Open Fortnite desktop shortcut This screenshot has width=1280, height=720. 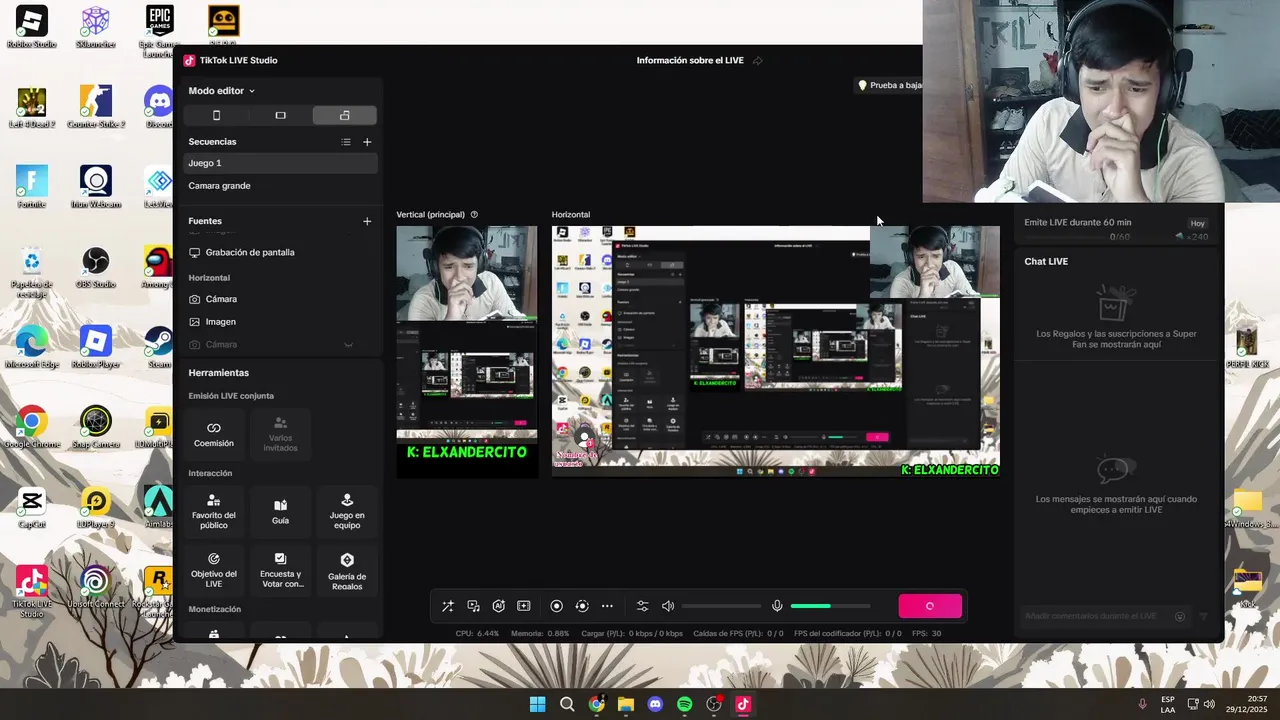(x=32, y=187)
